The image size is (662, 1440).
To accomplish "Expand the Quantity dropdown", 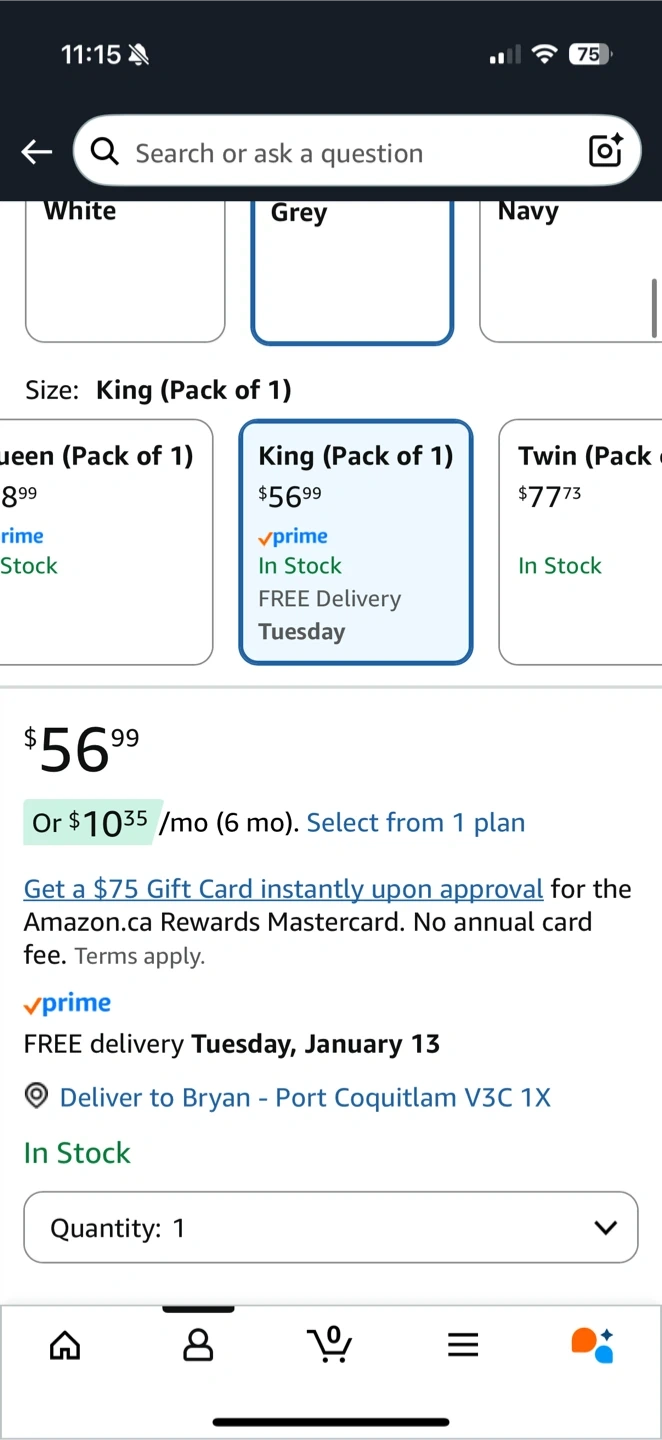I will click(x=331, y=1227).
